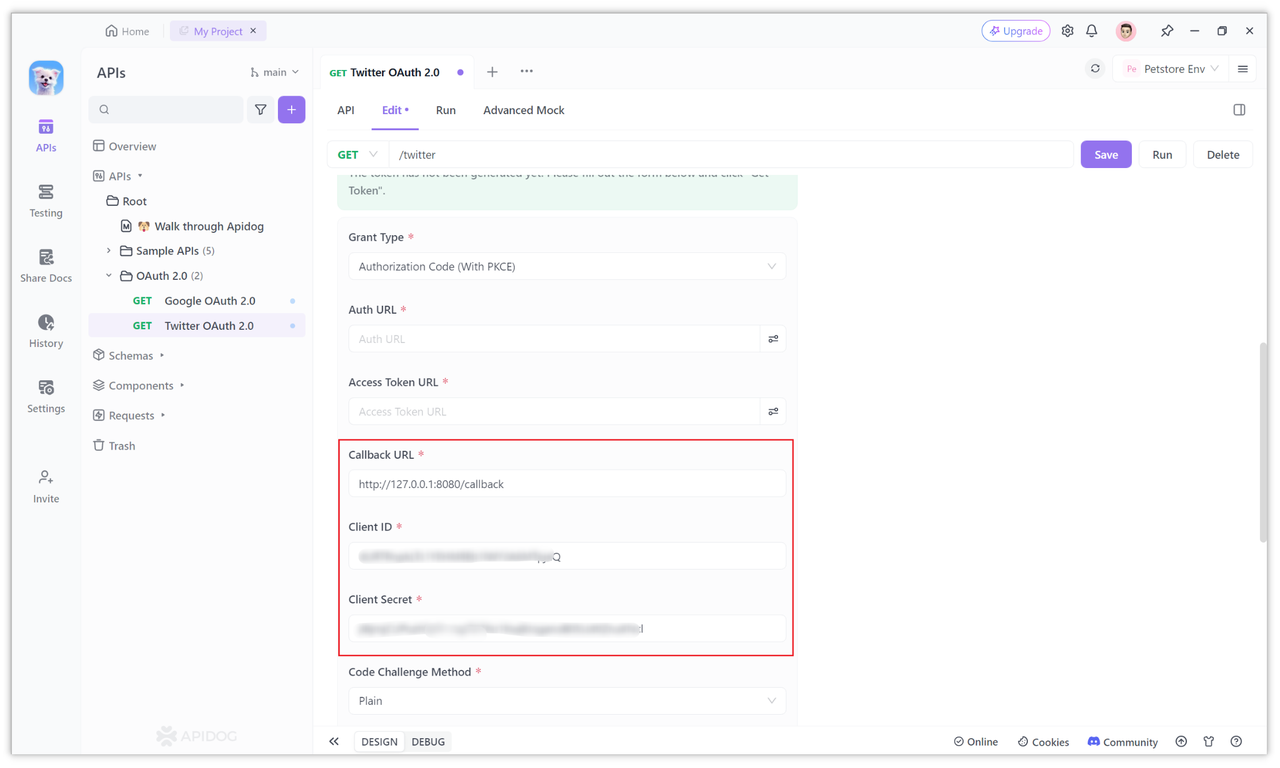Click the refresh icon near environment selector
1280x768 pixels.
click(x=1095, y=69)
